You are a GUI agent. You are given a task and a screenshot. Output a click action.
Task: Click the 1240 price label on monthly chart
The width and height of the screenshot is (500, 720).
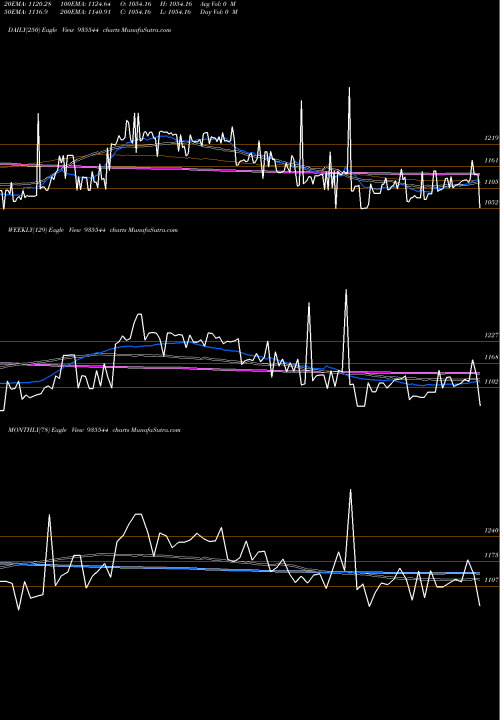pos(491,531)
